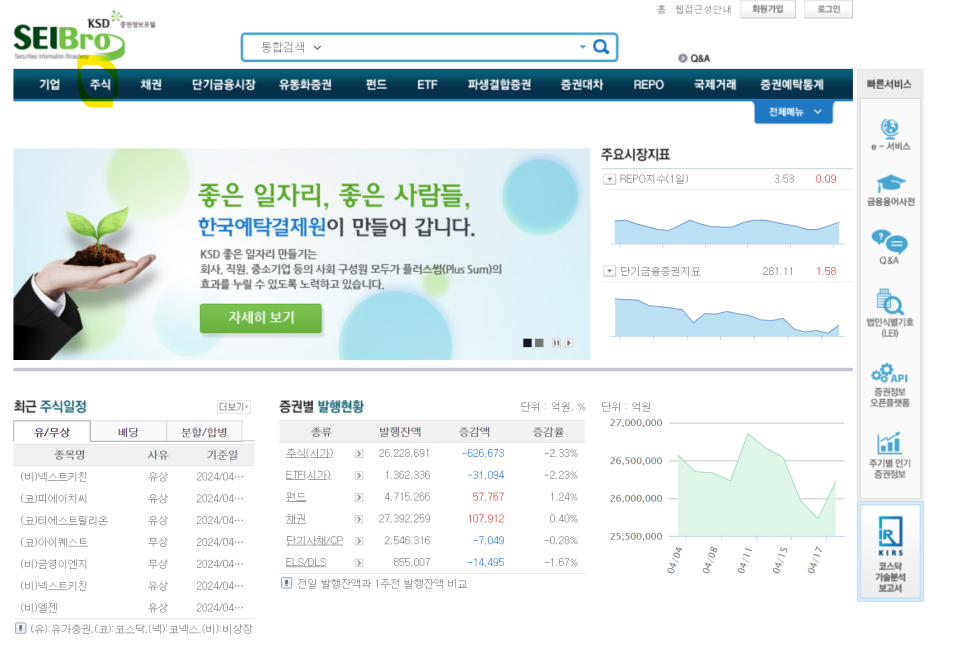Open the 주식 menu
The height and width of the screenshot is (650, 966).
point(100,84)
